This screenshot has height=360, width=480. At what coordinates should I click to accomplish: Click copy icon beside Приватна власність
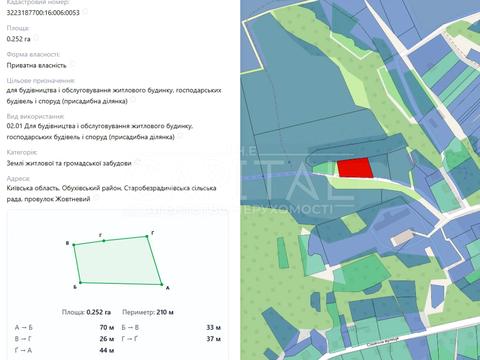72,64
